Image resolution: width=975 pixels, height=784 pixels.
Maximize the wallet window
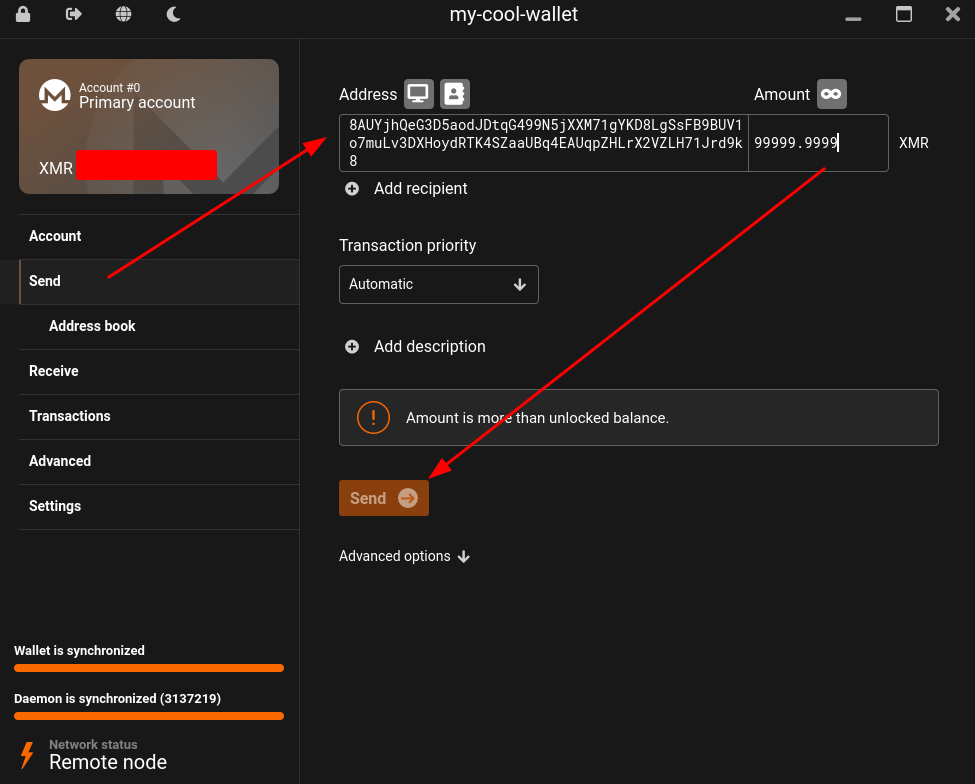[x=903, y=14]
